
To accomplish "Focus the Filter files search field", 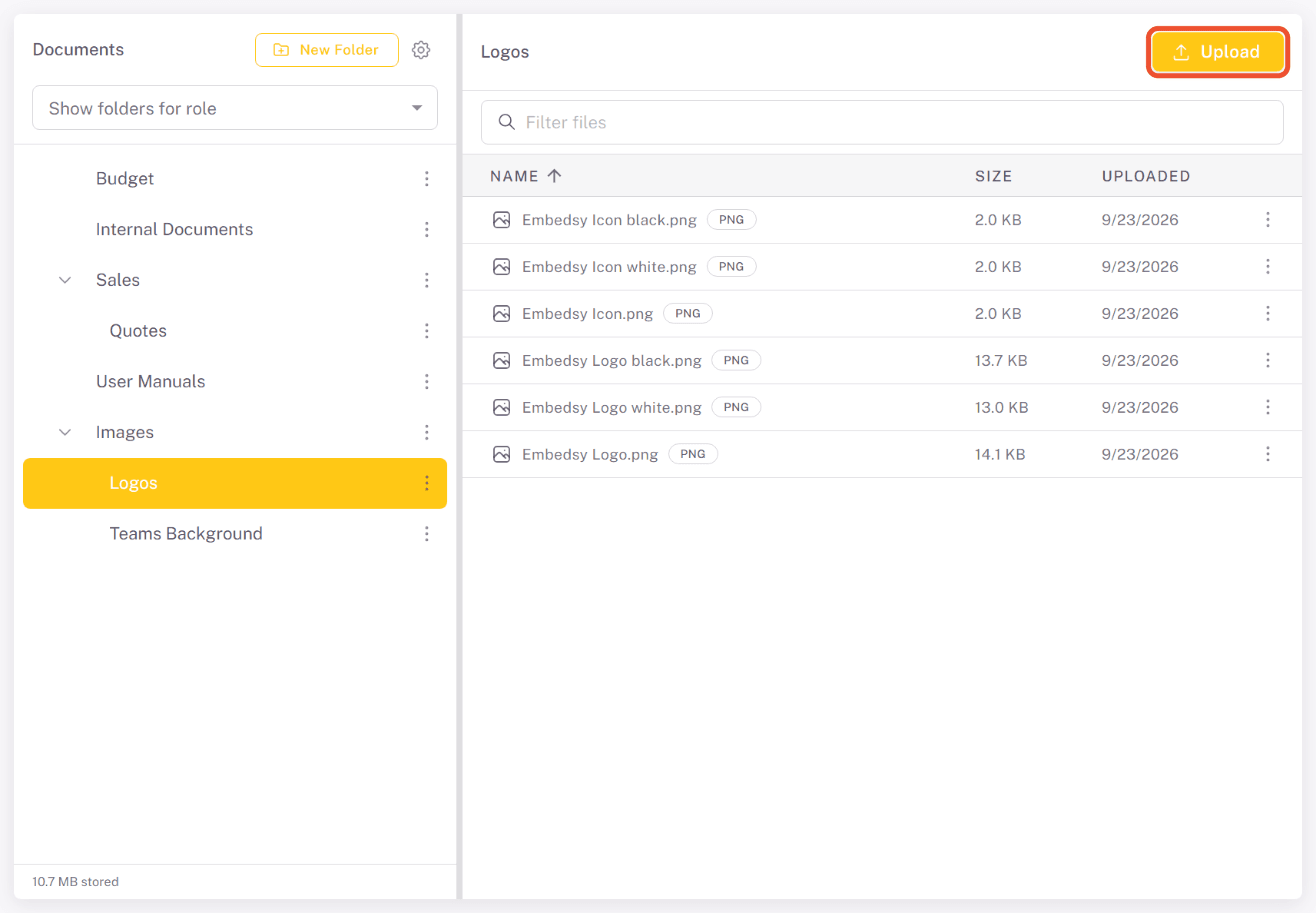I will 882,122.
